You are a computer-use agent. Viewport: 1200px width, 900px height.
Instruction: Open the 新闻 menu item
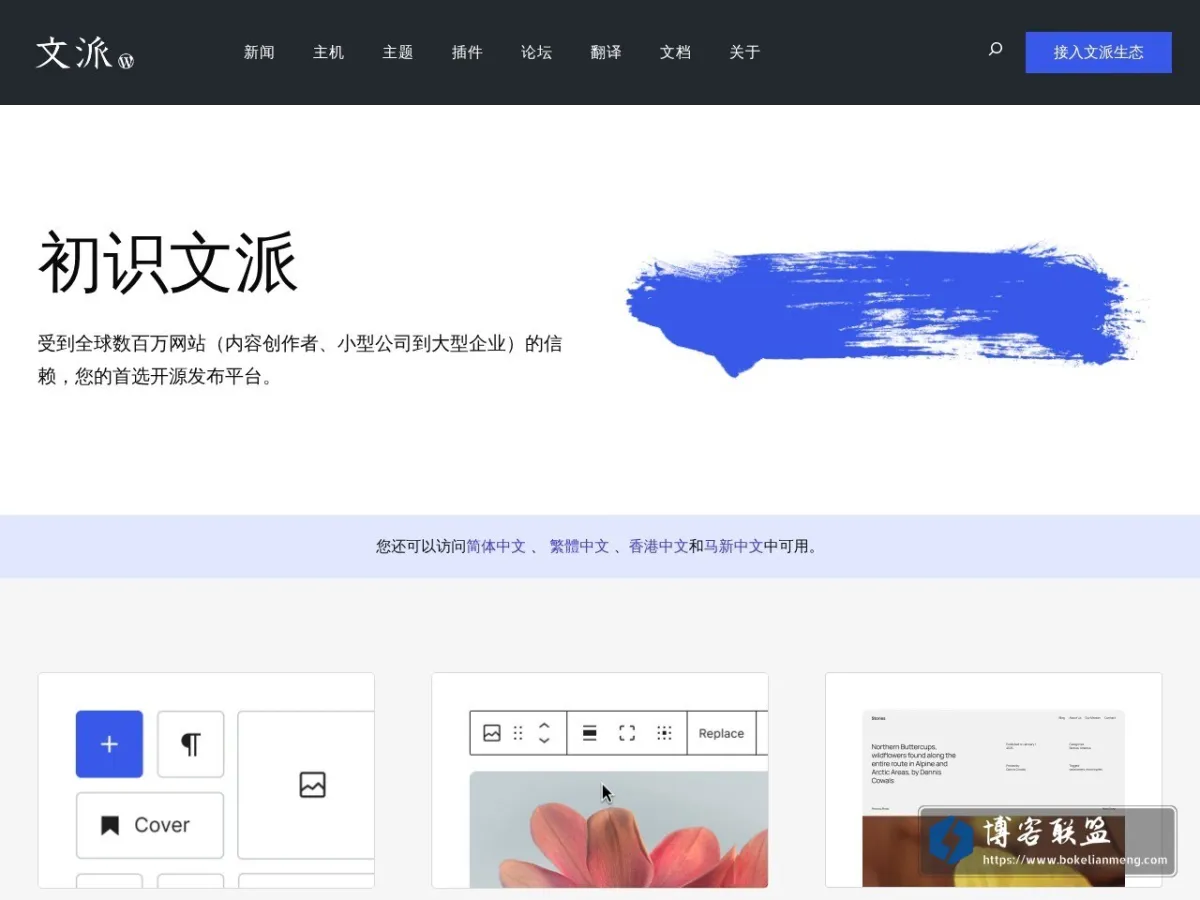pos(259,52)
